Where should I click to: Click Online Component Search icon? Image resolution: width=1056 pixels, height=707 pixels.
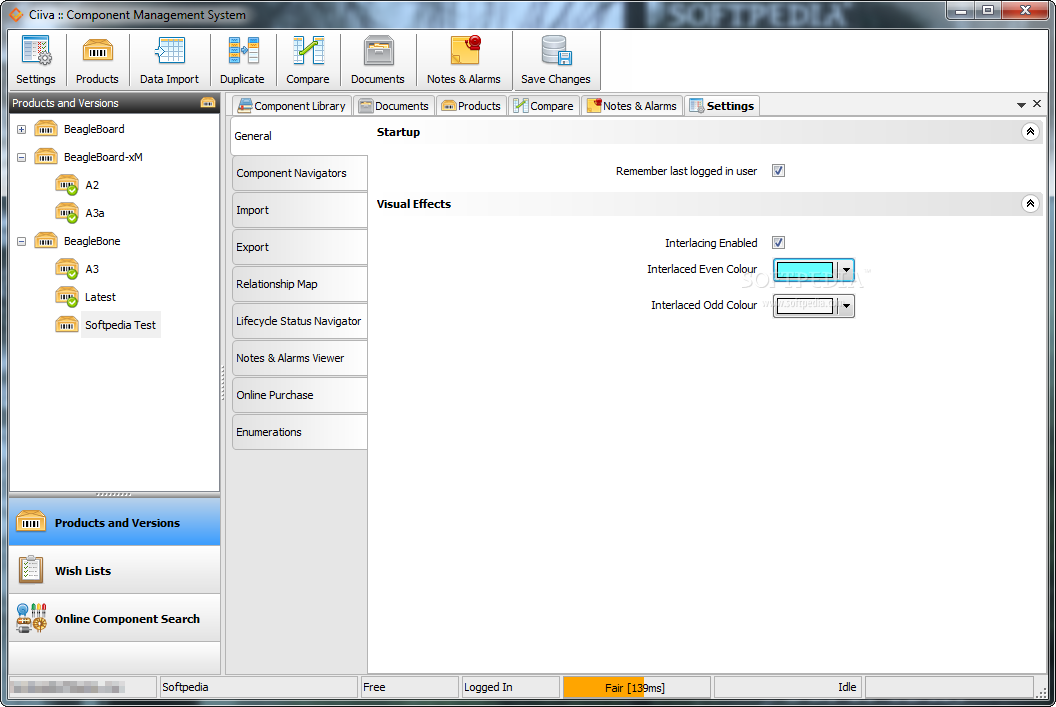point(32,618)
